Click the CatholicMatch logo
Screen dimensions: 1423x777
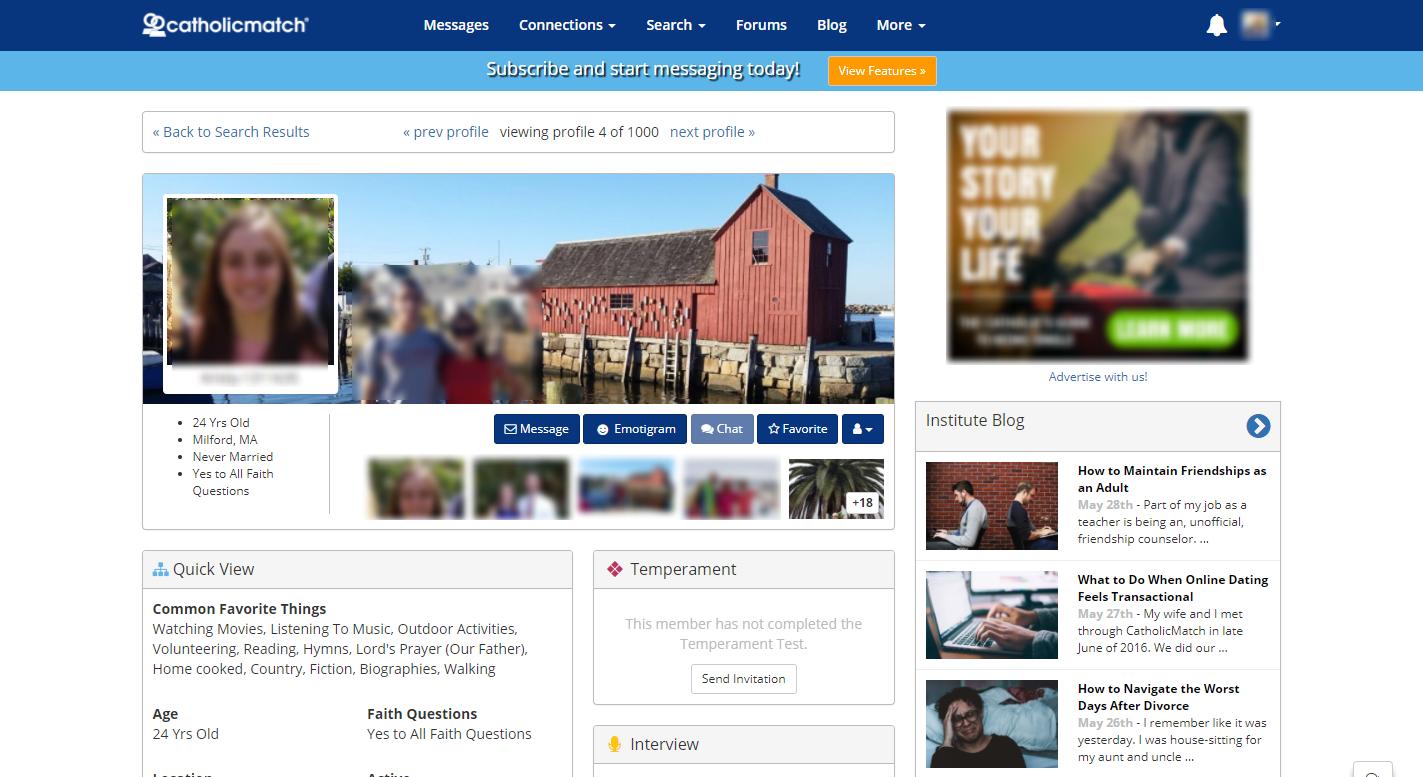click(225, 25)
